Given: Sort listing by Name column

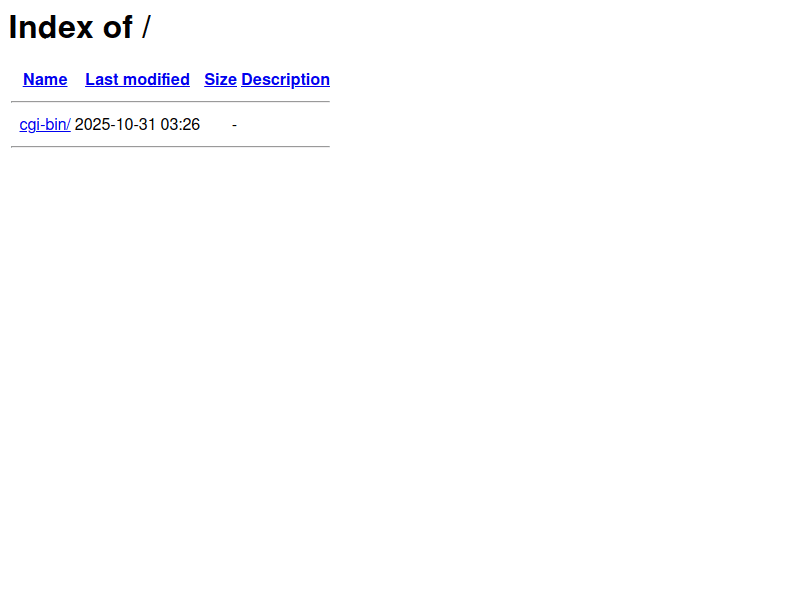Looking at the screenshot, I should click(x=45, y=80).
